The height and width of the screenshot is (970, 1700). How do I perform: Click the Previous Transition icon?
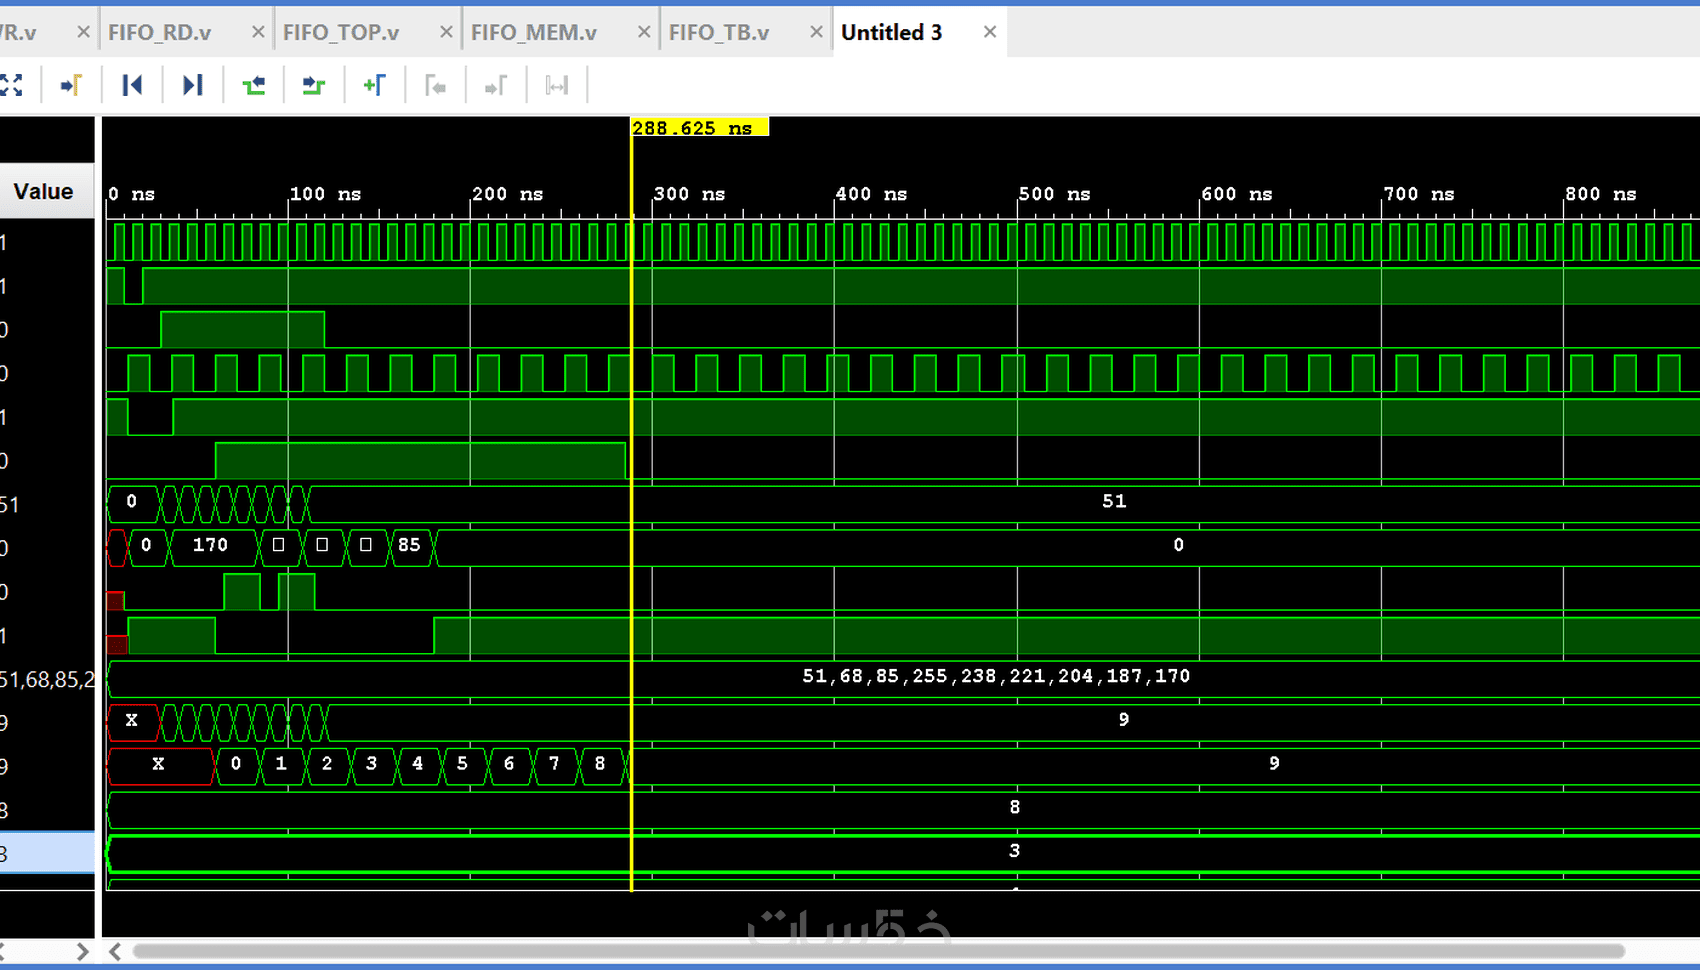pos(254,86)
